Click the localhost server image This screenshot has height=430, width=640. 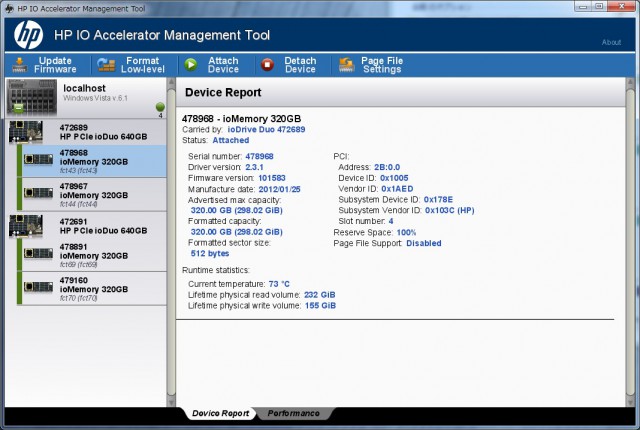pyautogui.click(x=30, y=98)
